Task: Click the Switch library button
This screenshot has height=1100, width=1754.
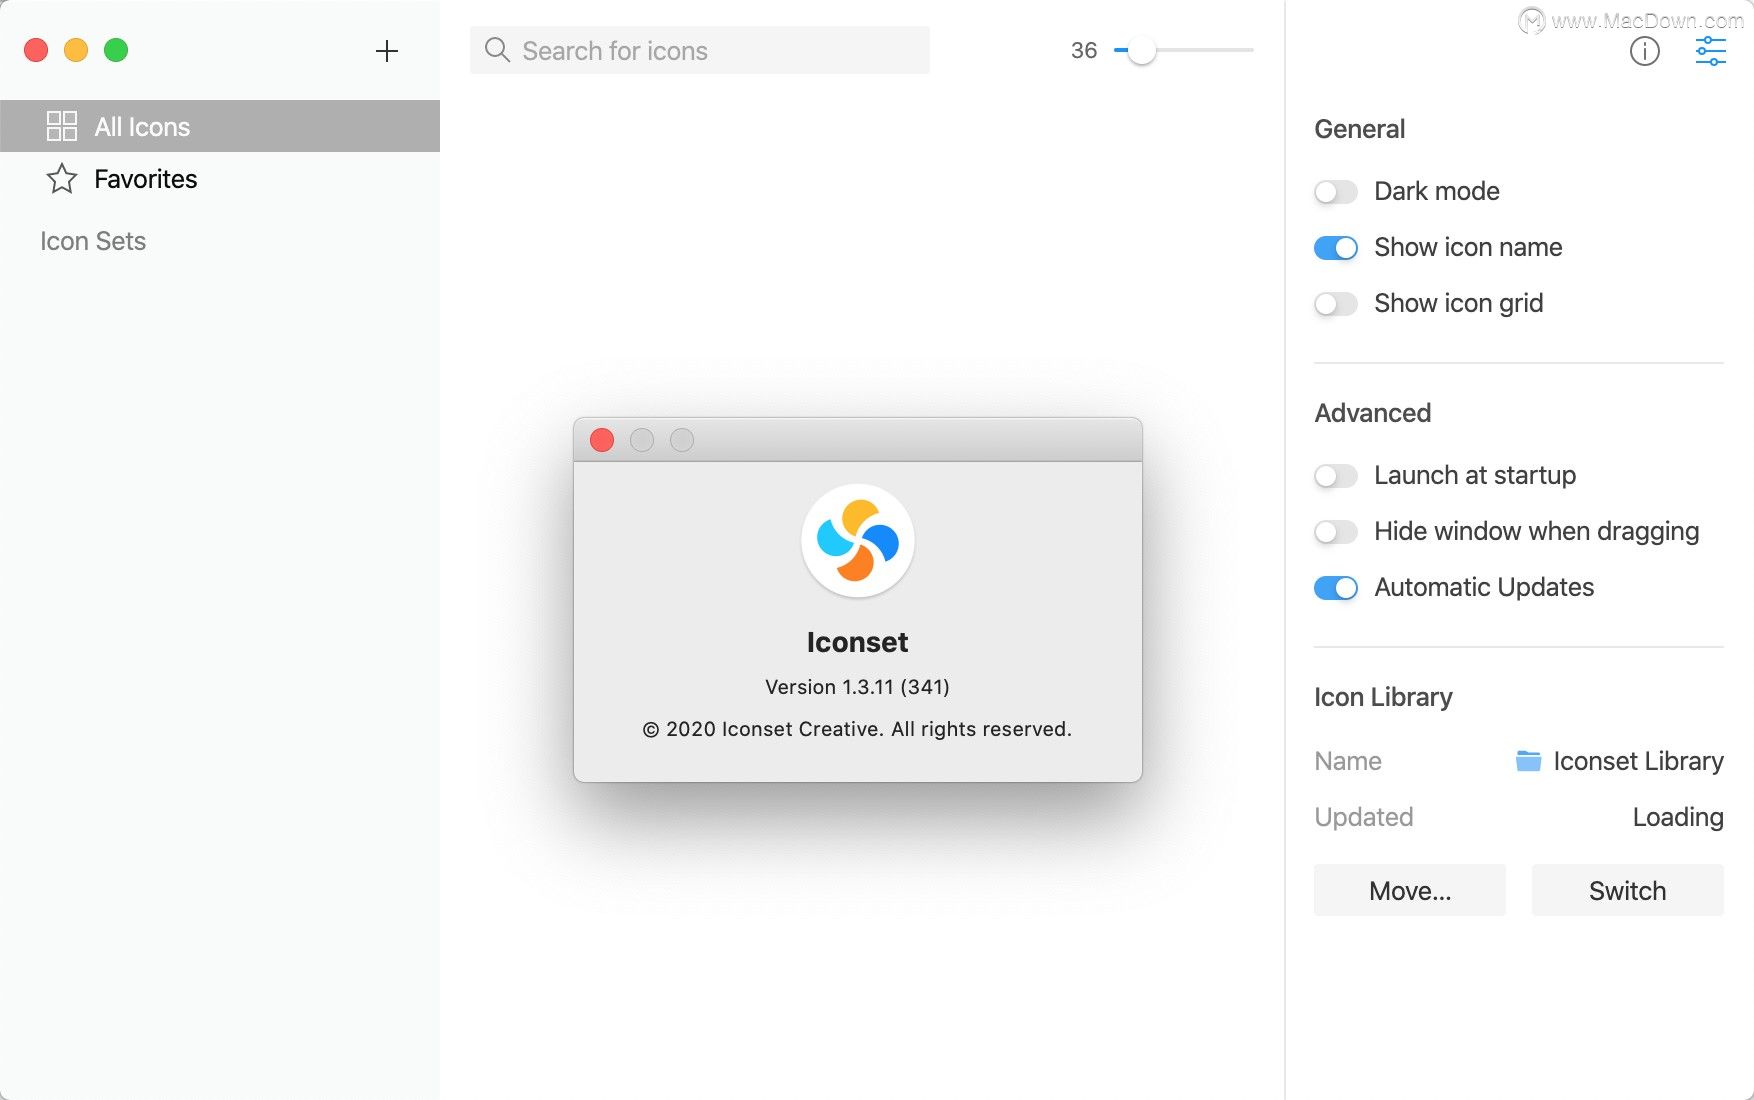Action: [1628, 890]
